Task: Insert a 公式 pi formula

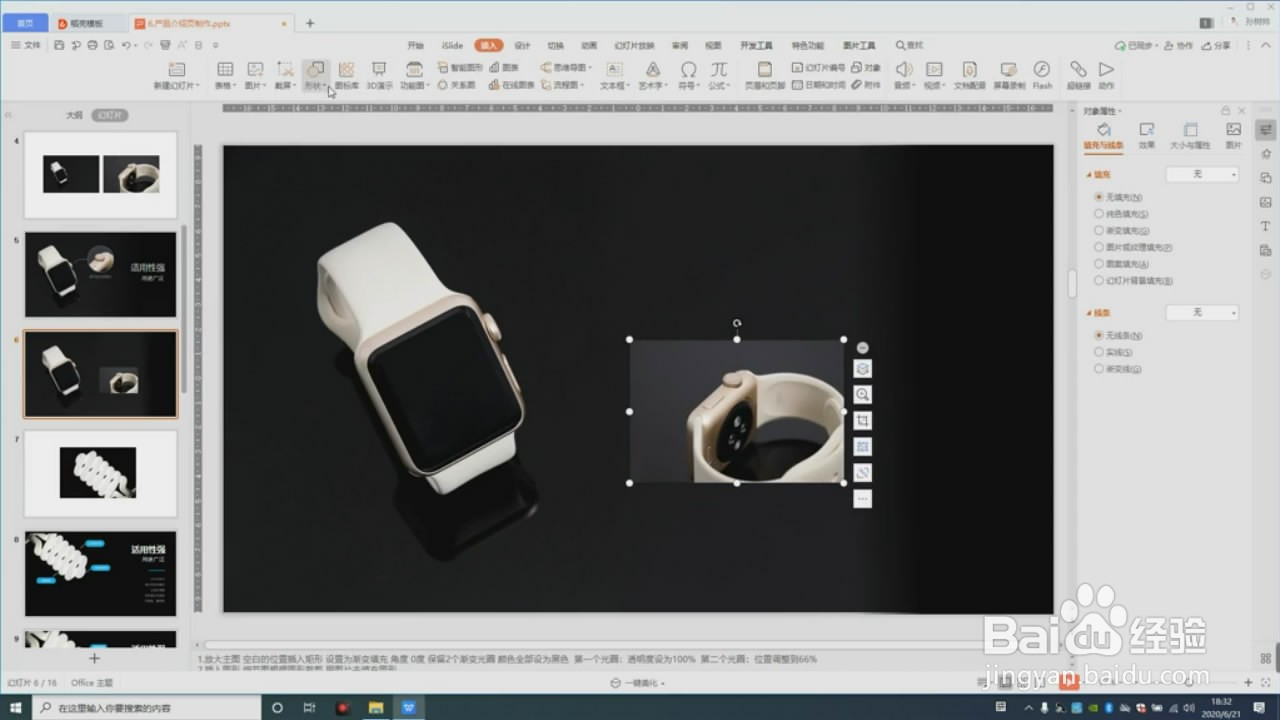Action: pyautogui.click(x=719, y=75)
